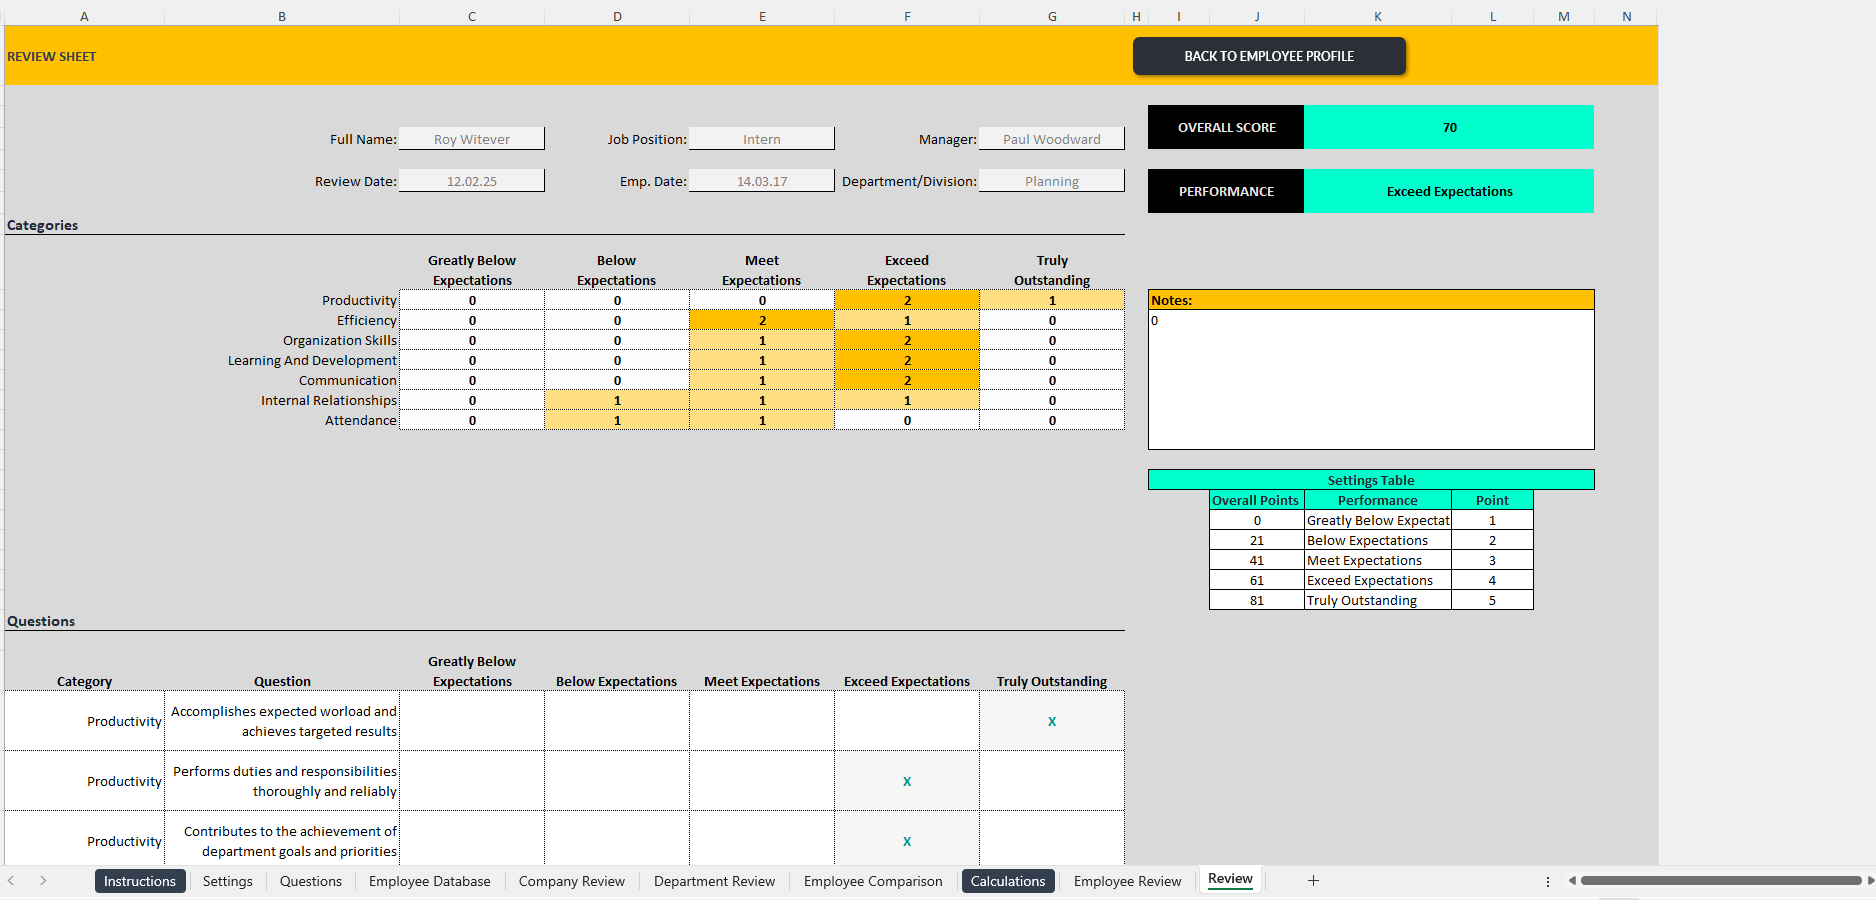Open the Company Review sheet
This screenshot has width=1876, height=900.
pyautogui.click(x=571, y=881)
